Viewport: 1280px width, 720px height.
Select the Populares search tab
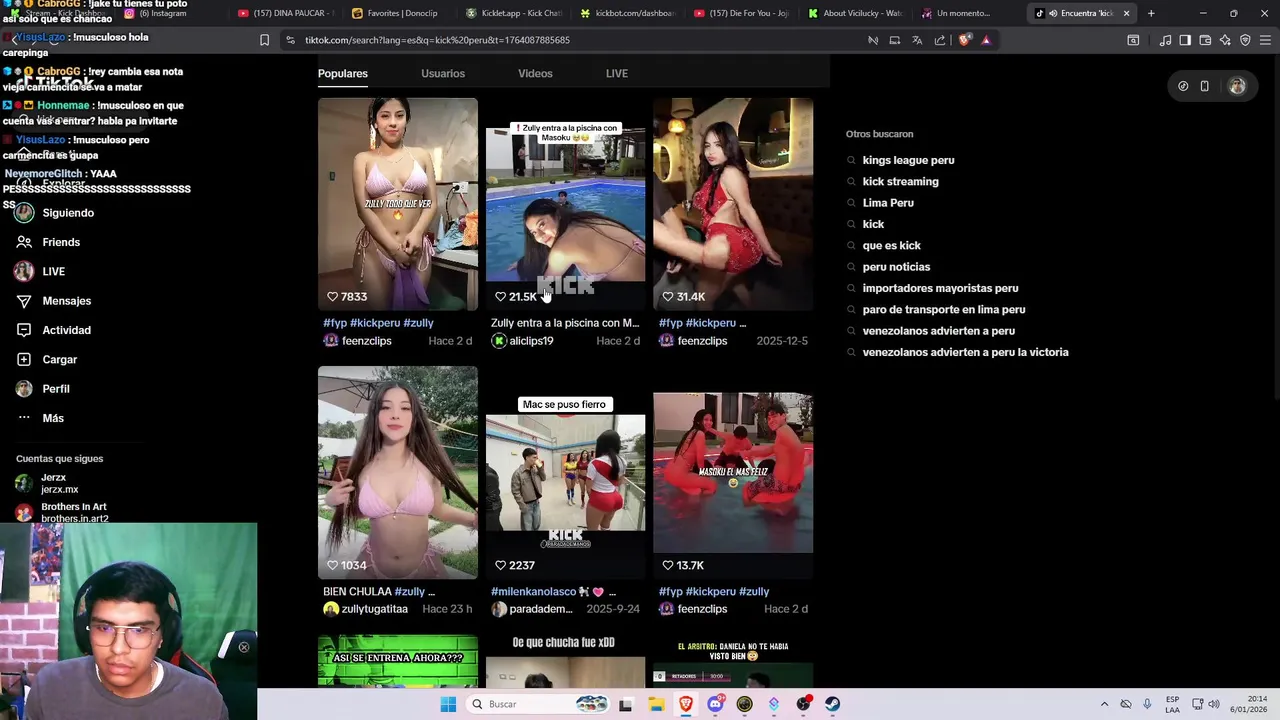point(343,74)
